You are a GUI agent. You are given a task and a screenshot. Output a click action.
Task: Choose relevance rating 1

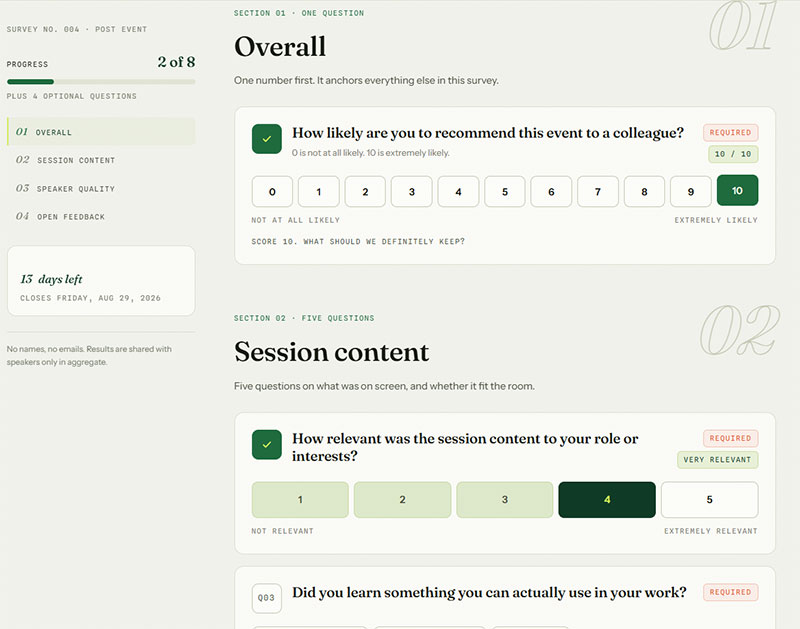(300, 499)
